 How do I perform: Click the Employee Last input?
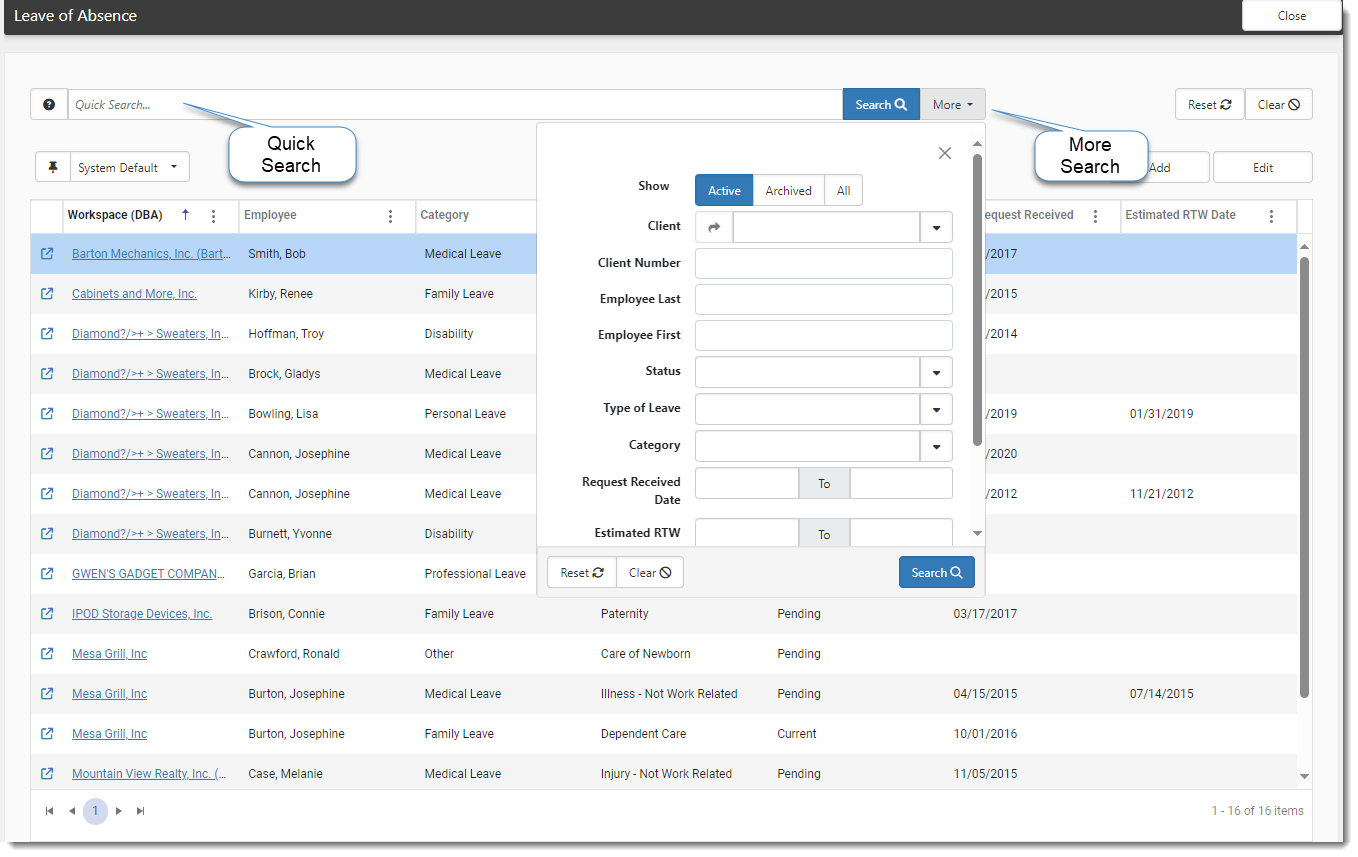click(824, 300)
